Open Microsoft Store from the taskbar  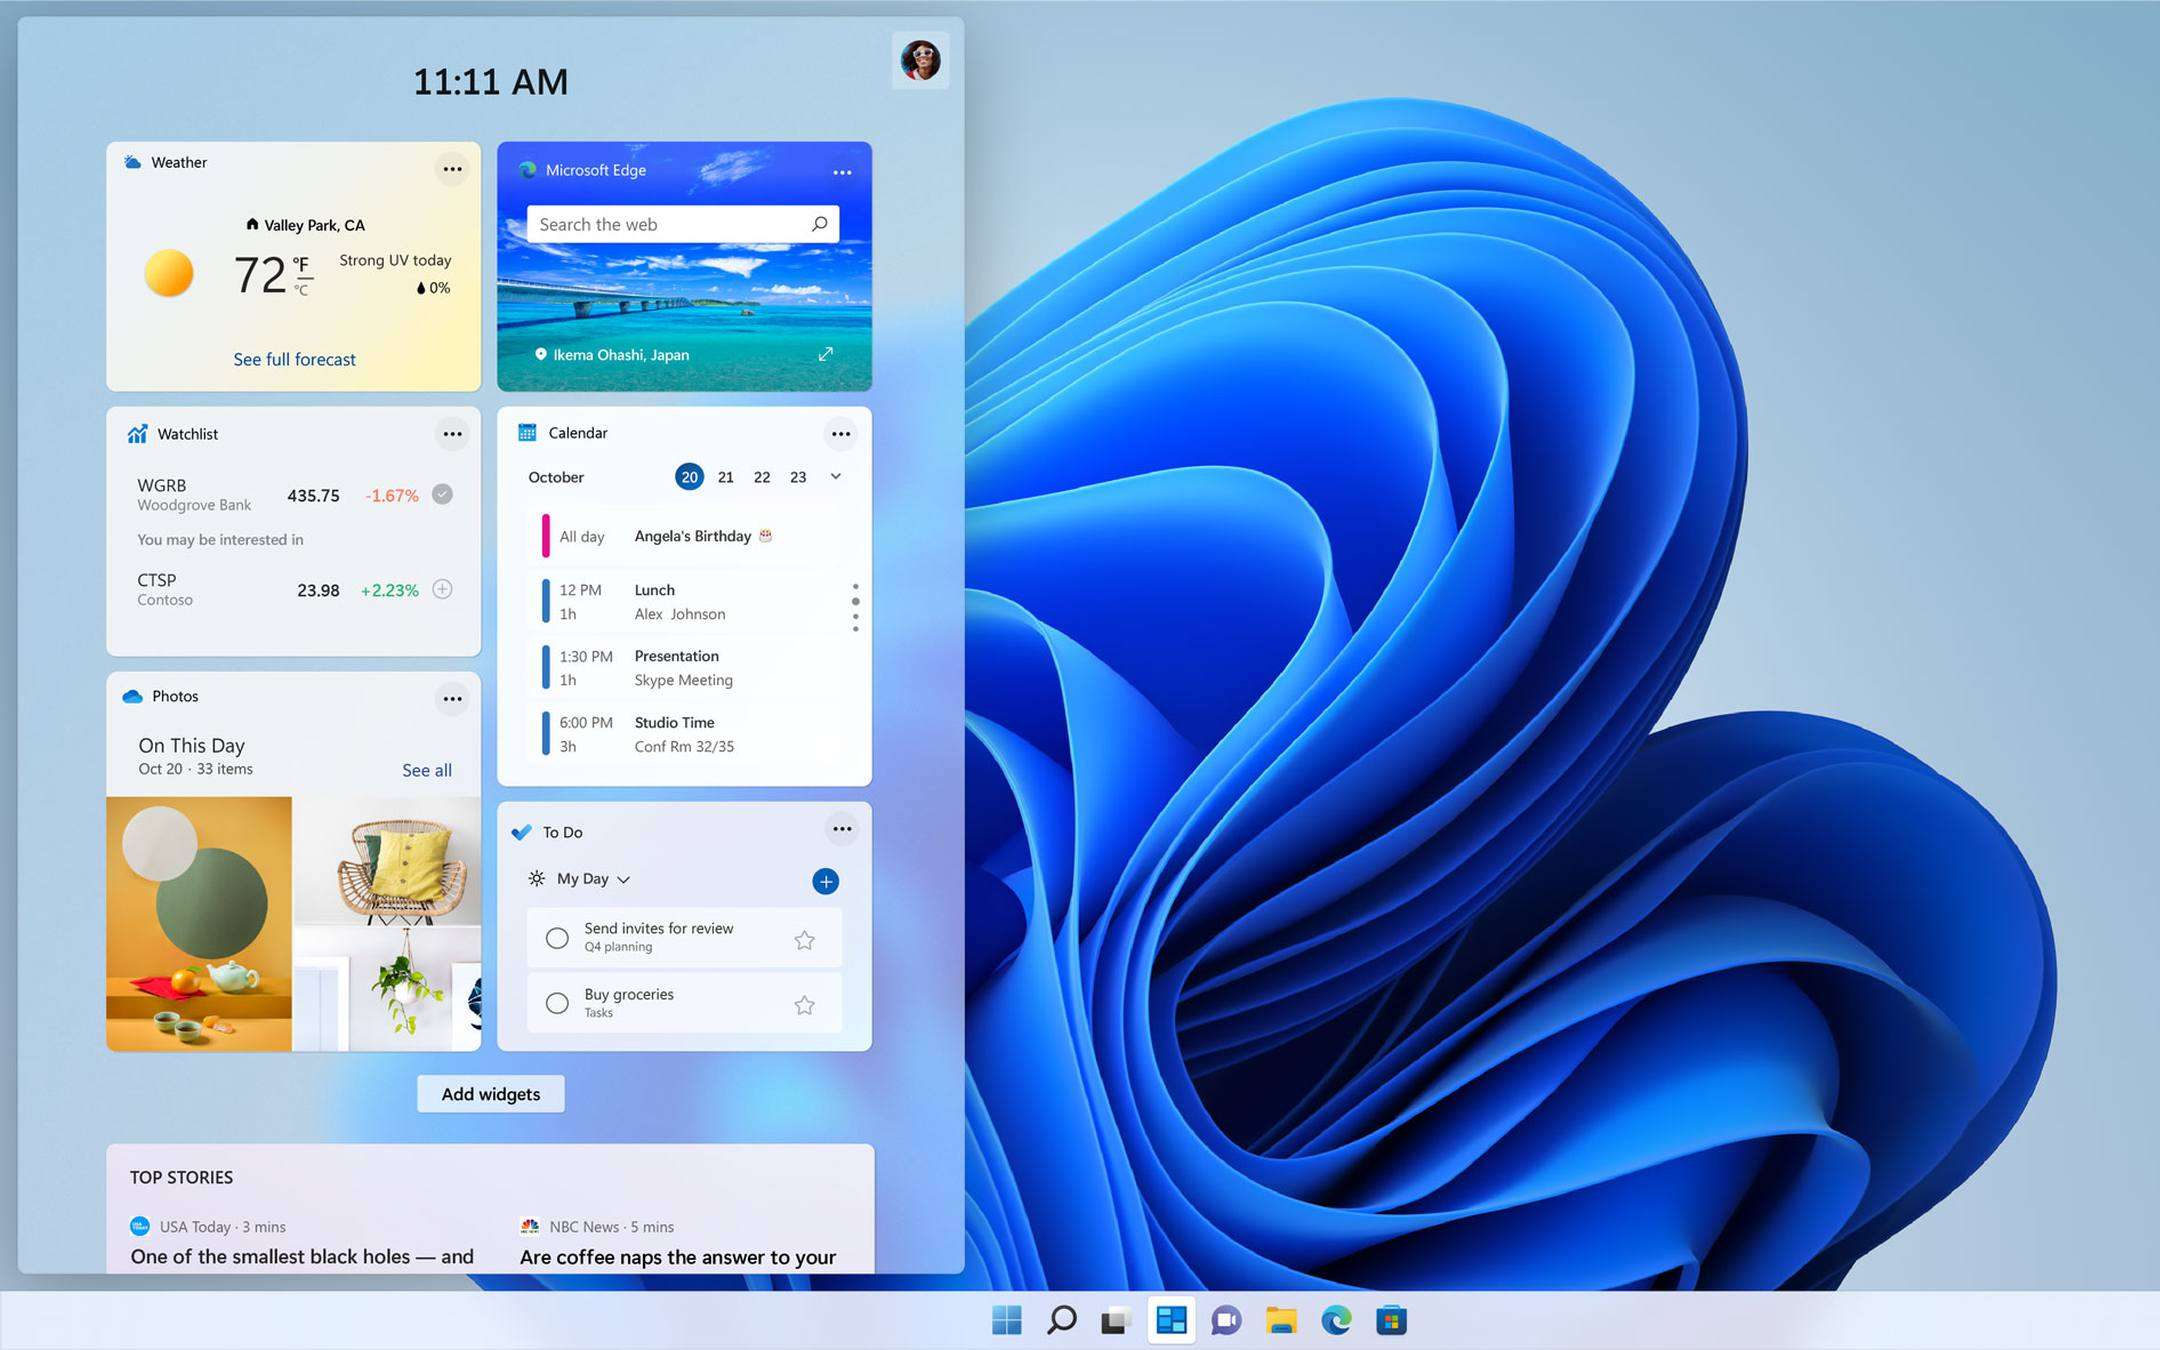[1391, 1320]
